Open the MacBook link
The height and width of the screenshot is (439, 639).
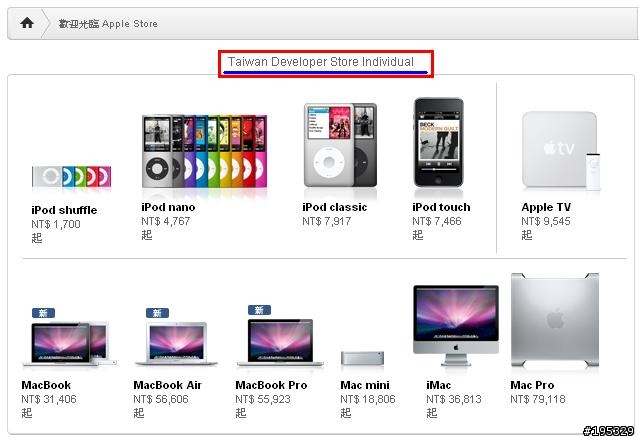[x=46, y=385]
